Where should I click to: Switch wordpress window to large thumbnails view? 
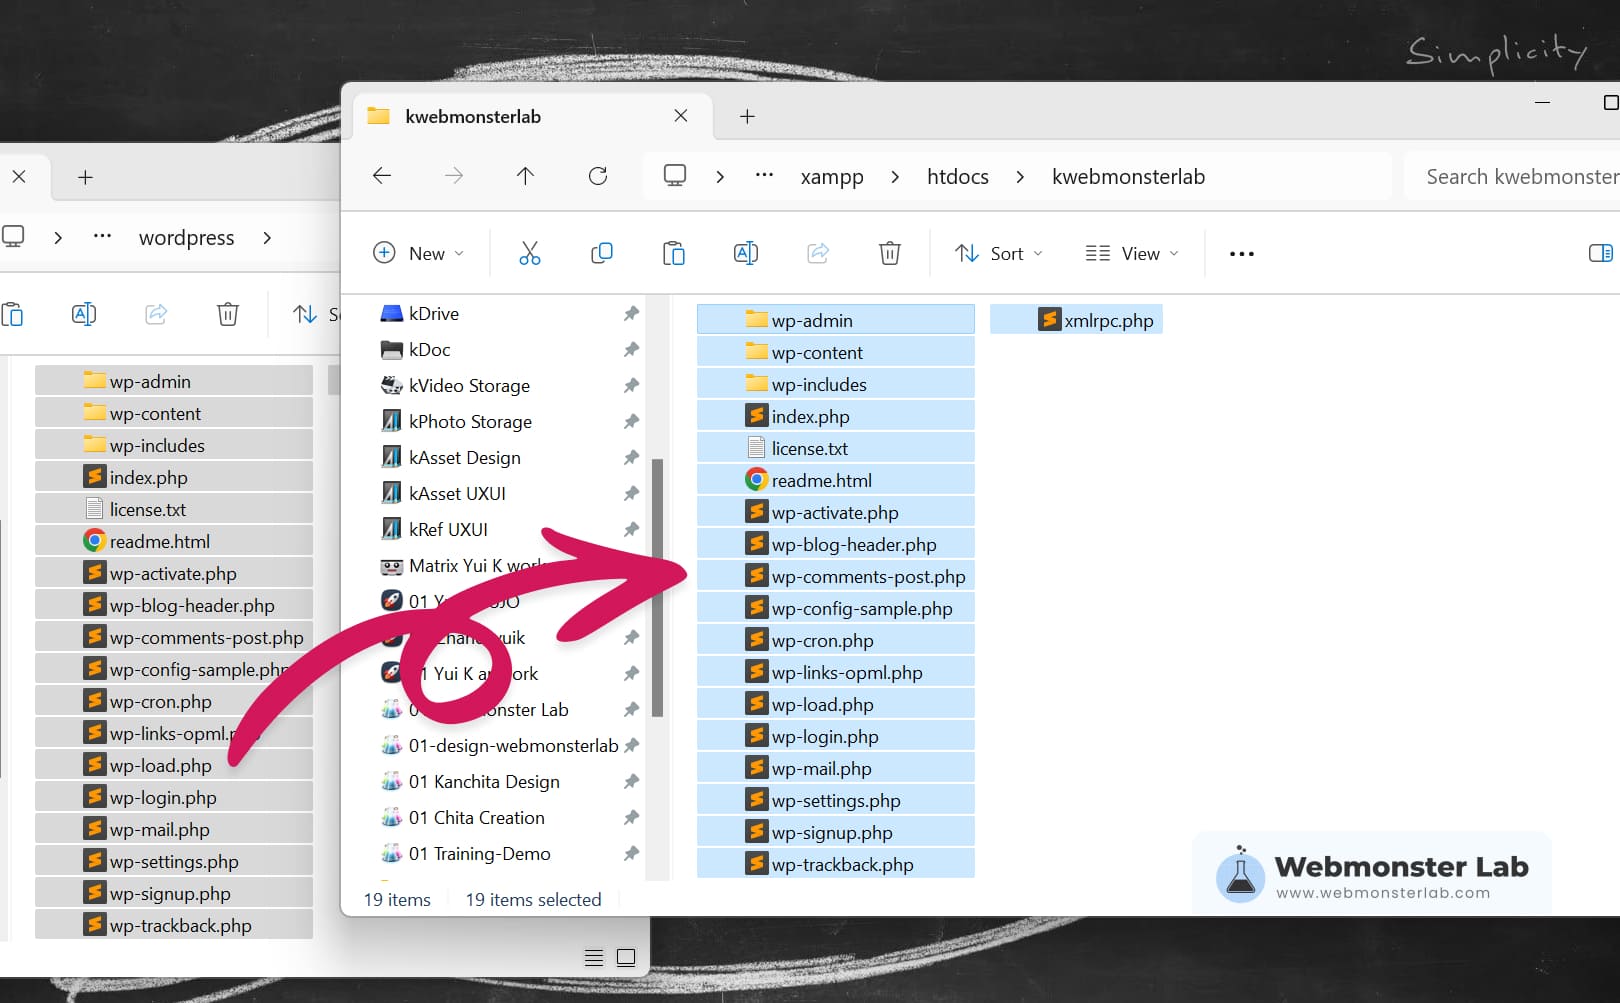pyautogui.click(x=626, y=958)
